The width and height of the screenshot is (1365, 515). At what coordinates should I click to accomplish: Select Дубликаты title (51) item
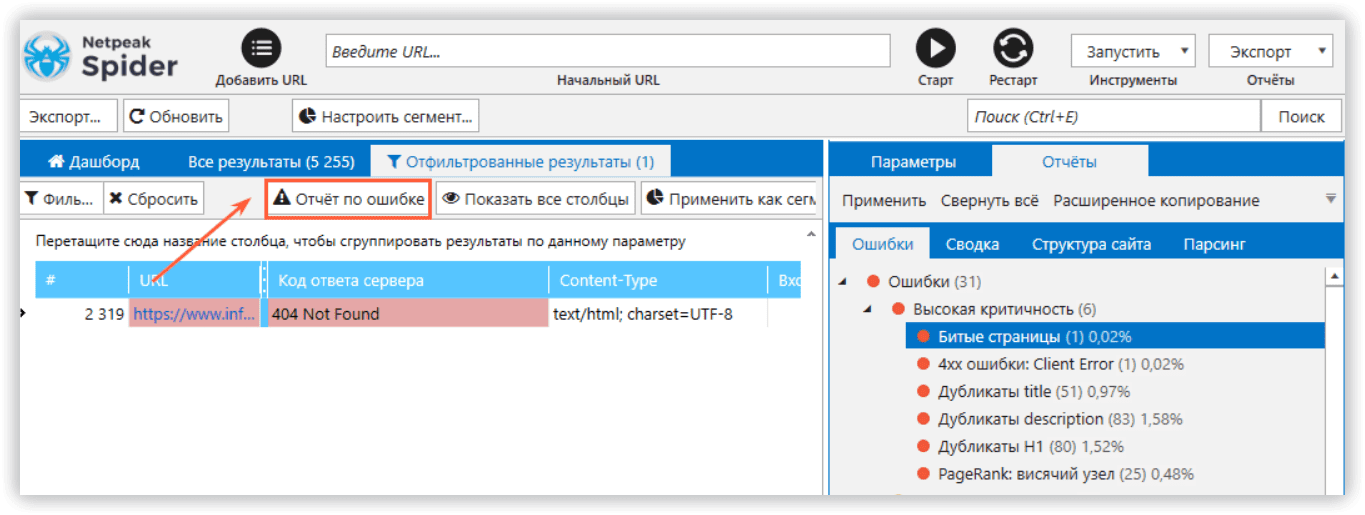click(1034, 391)
